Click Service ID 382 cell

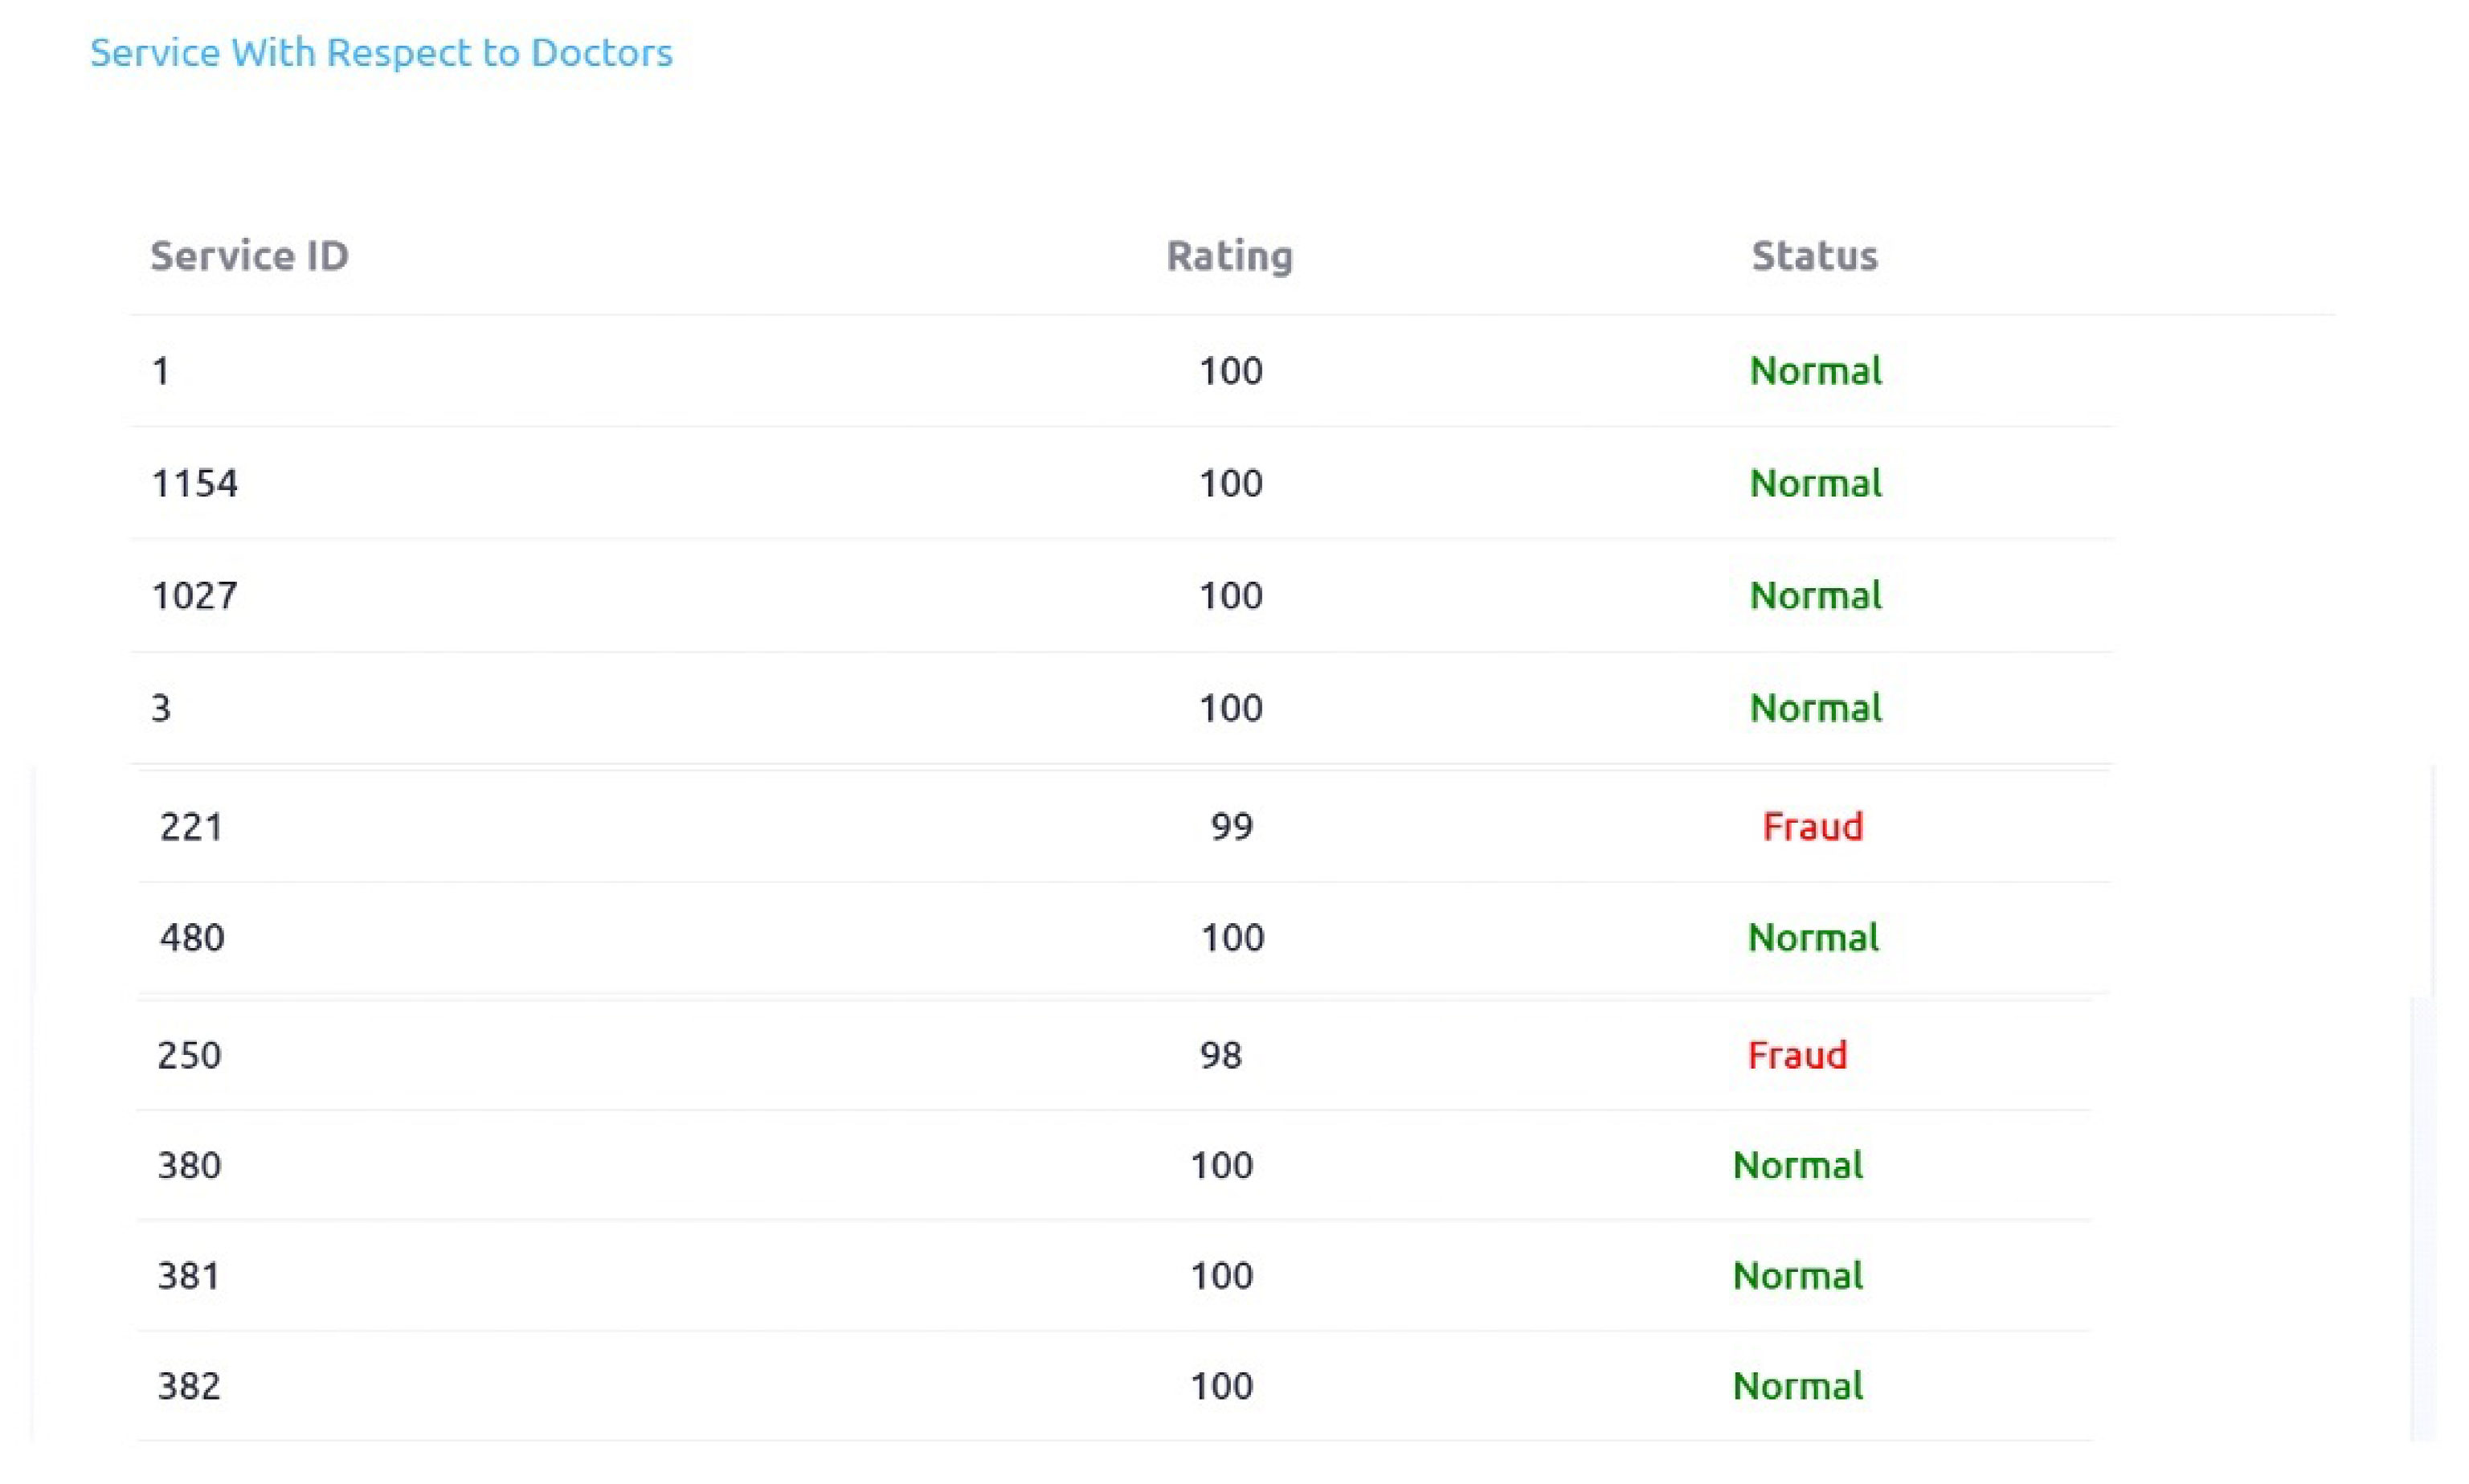click(189, 1386)
